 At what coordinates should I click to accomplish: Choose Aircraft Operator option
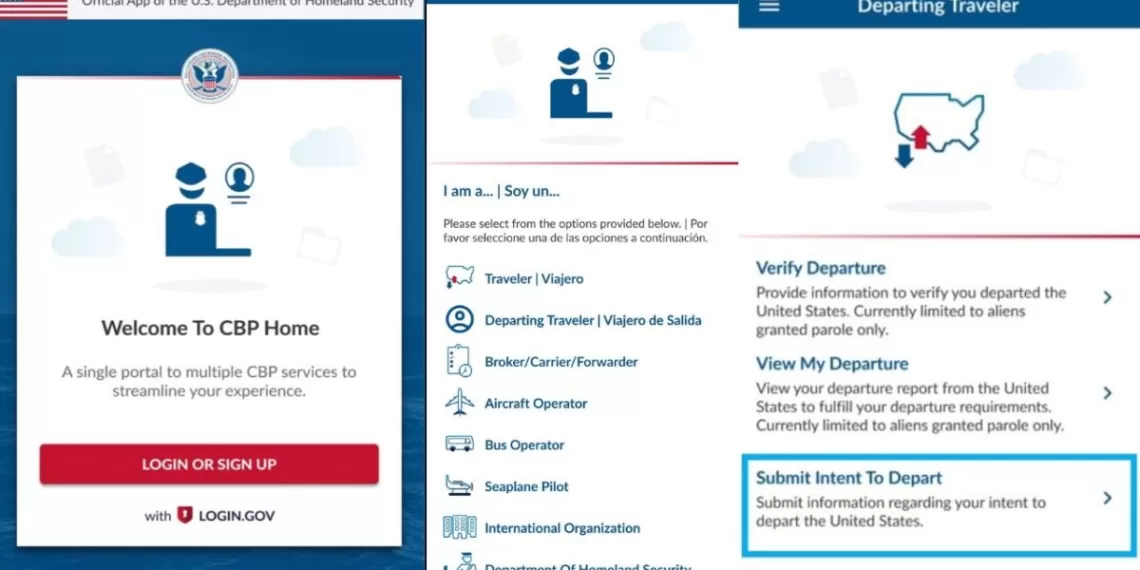[536, 404]
